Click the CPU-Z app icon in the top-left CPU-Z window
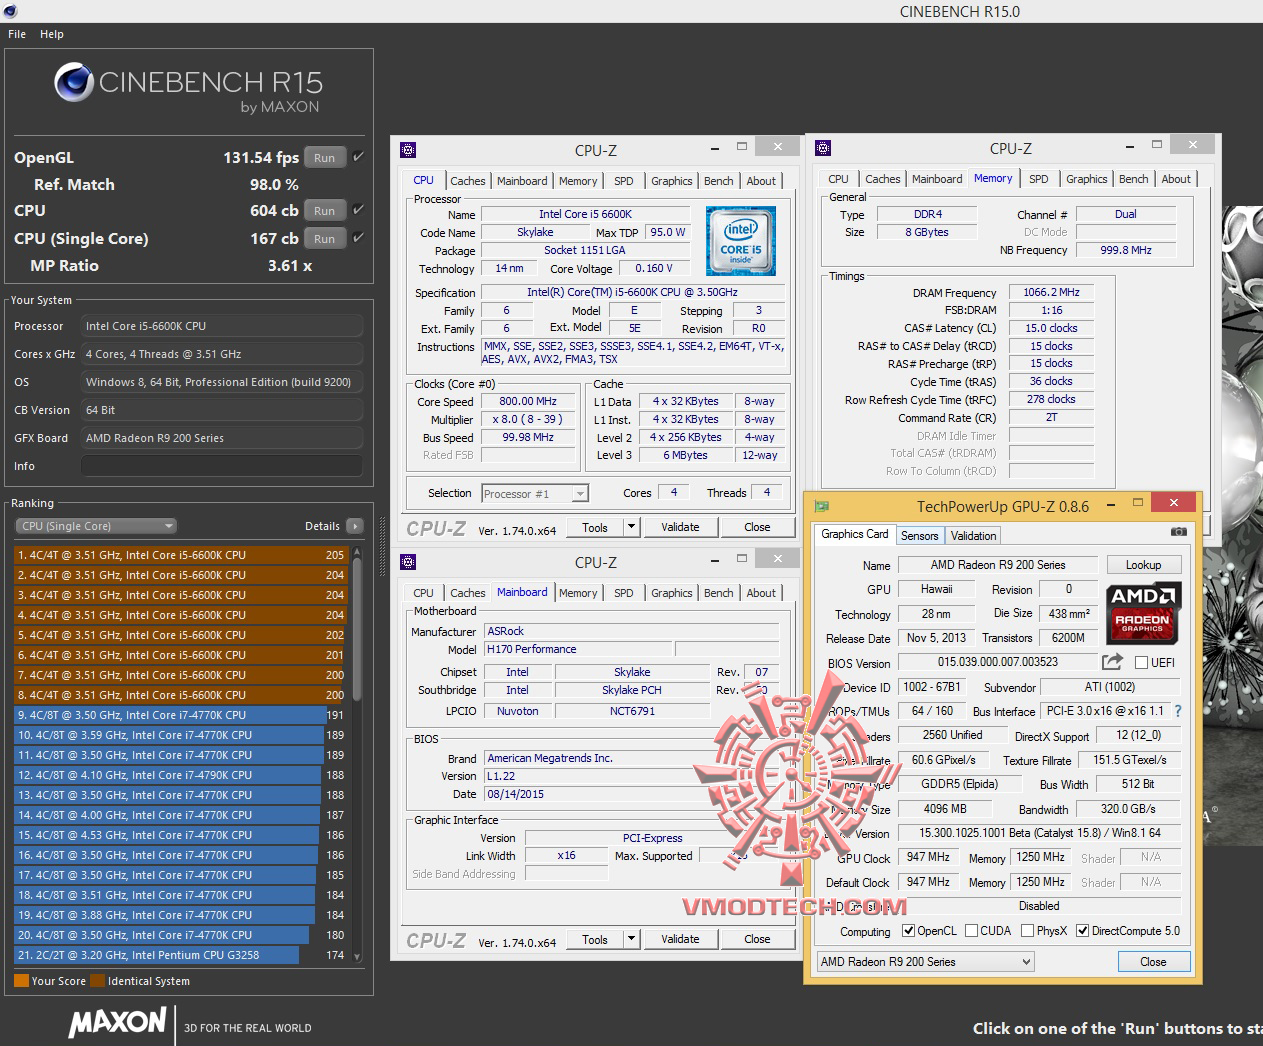 408,150
